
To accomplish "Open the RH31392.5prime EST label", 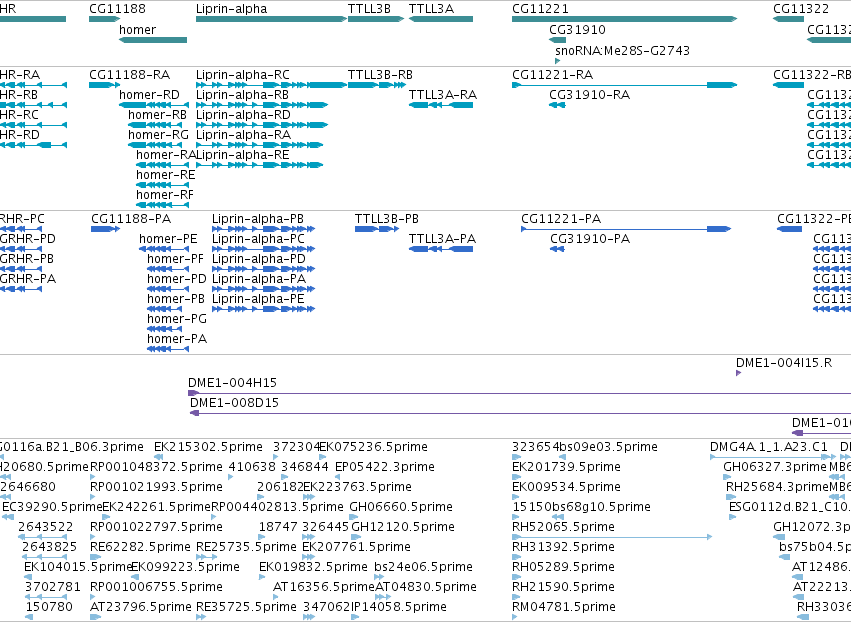I will click(563, 547).
